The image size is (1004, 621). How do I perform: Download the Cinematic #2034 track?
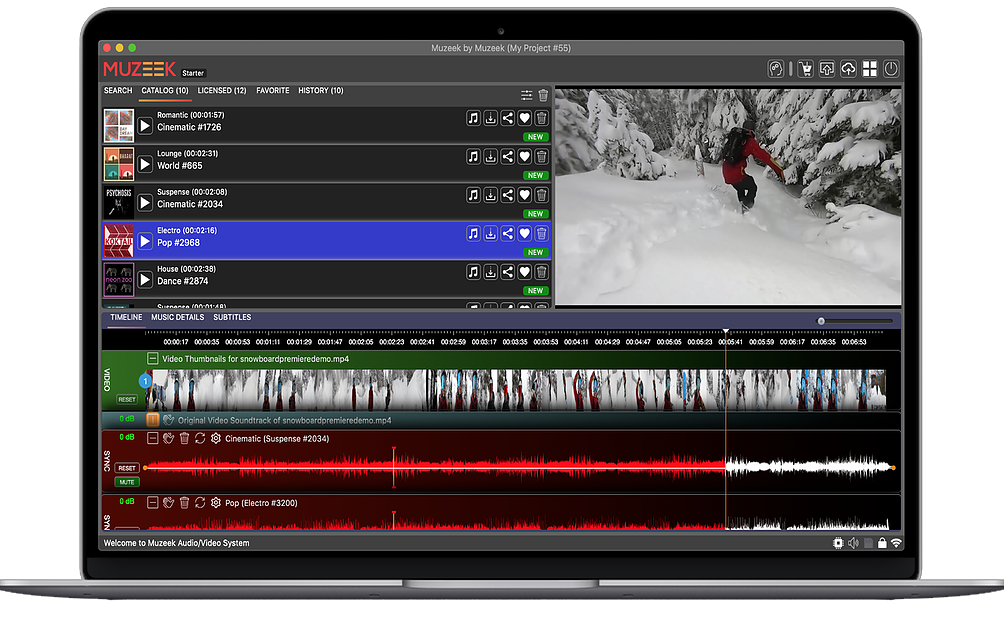pyautogui.click(x=490, y=195)
